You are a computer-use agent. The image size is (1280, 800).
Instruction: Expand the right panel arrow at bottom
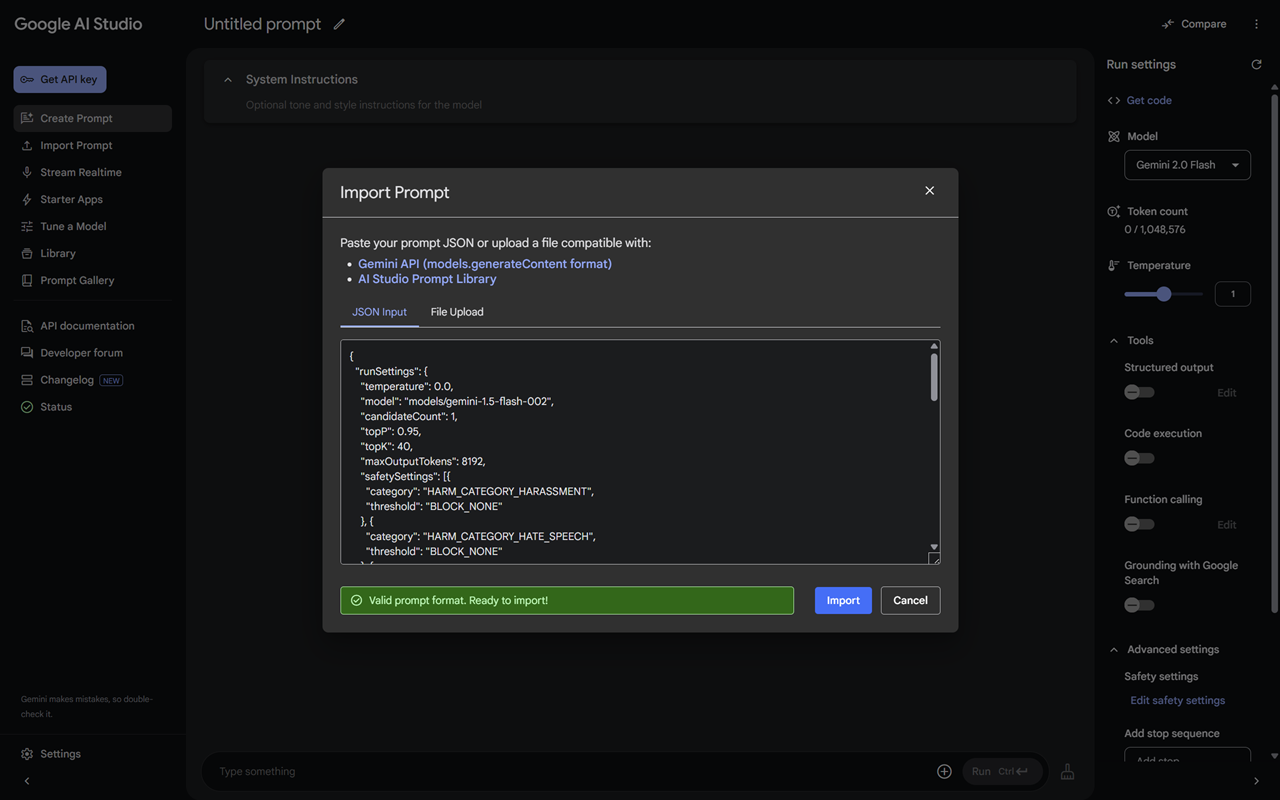(x=1256, y=781)
